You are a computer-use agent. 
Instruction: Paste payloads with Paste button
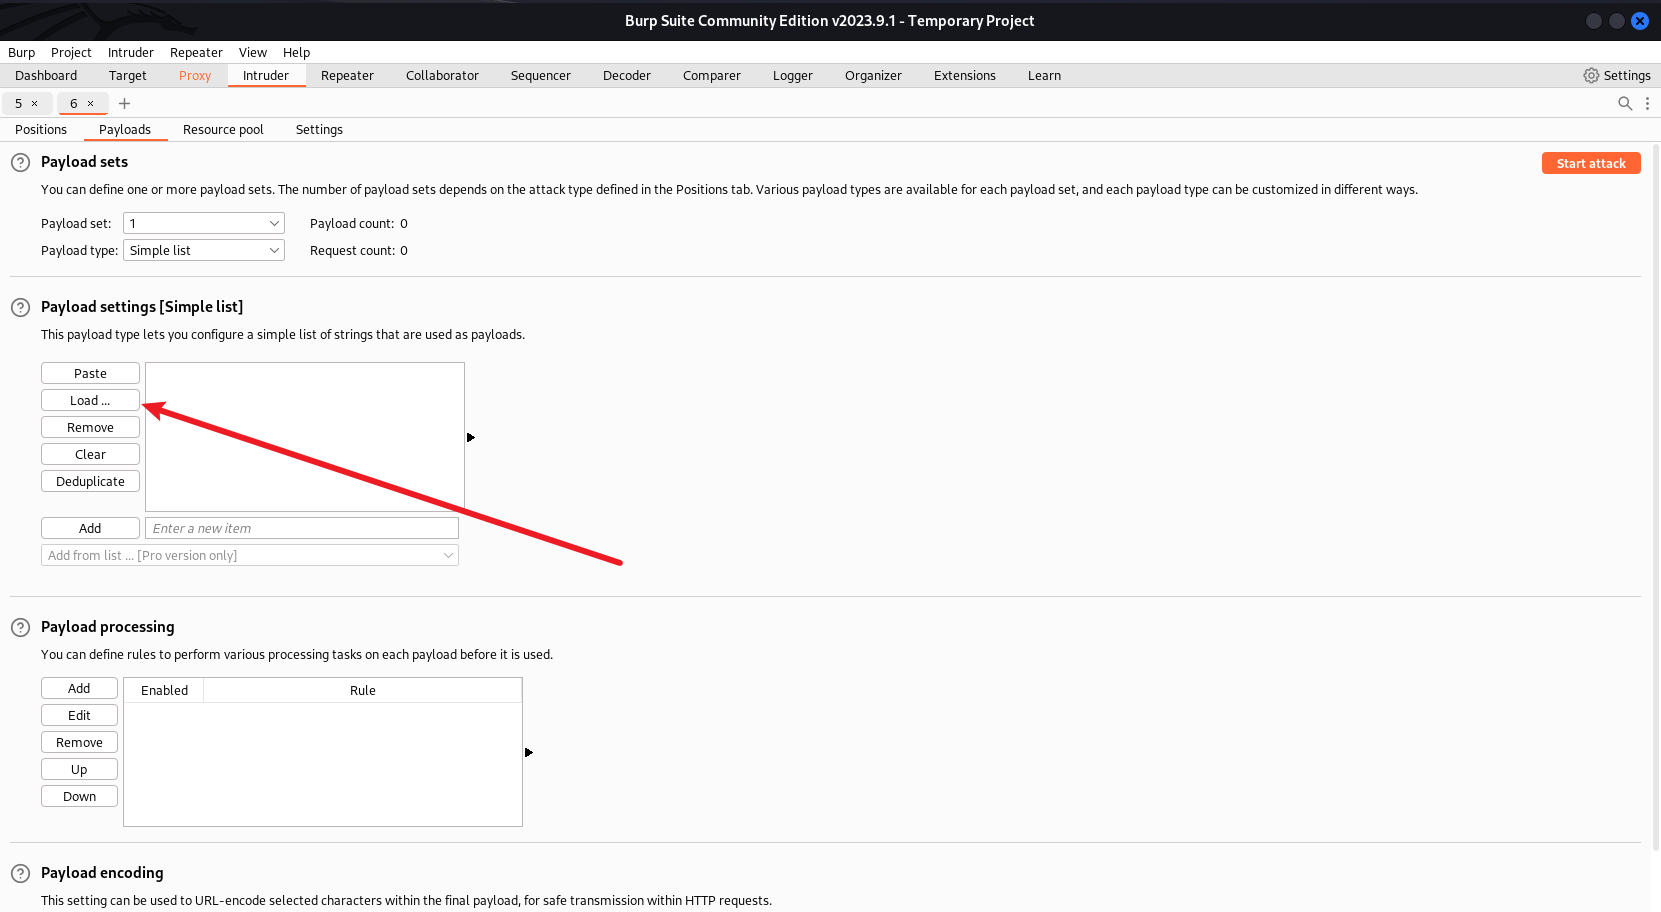point(90,373)
